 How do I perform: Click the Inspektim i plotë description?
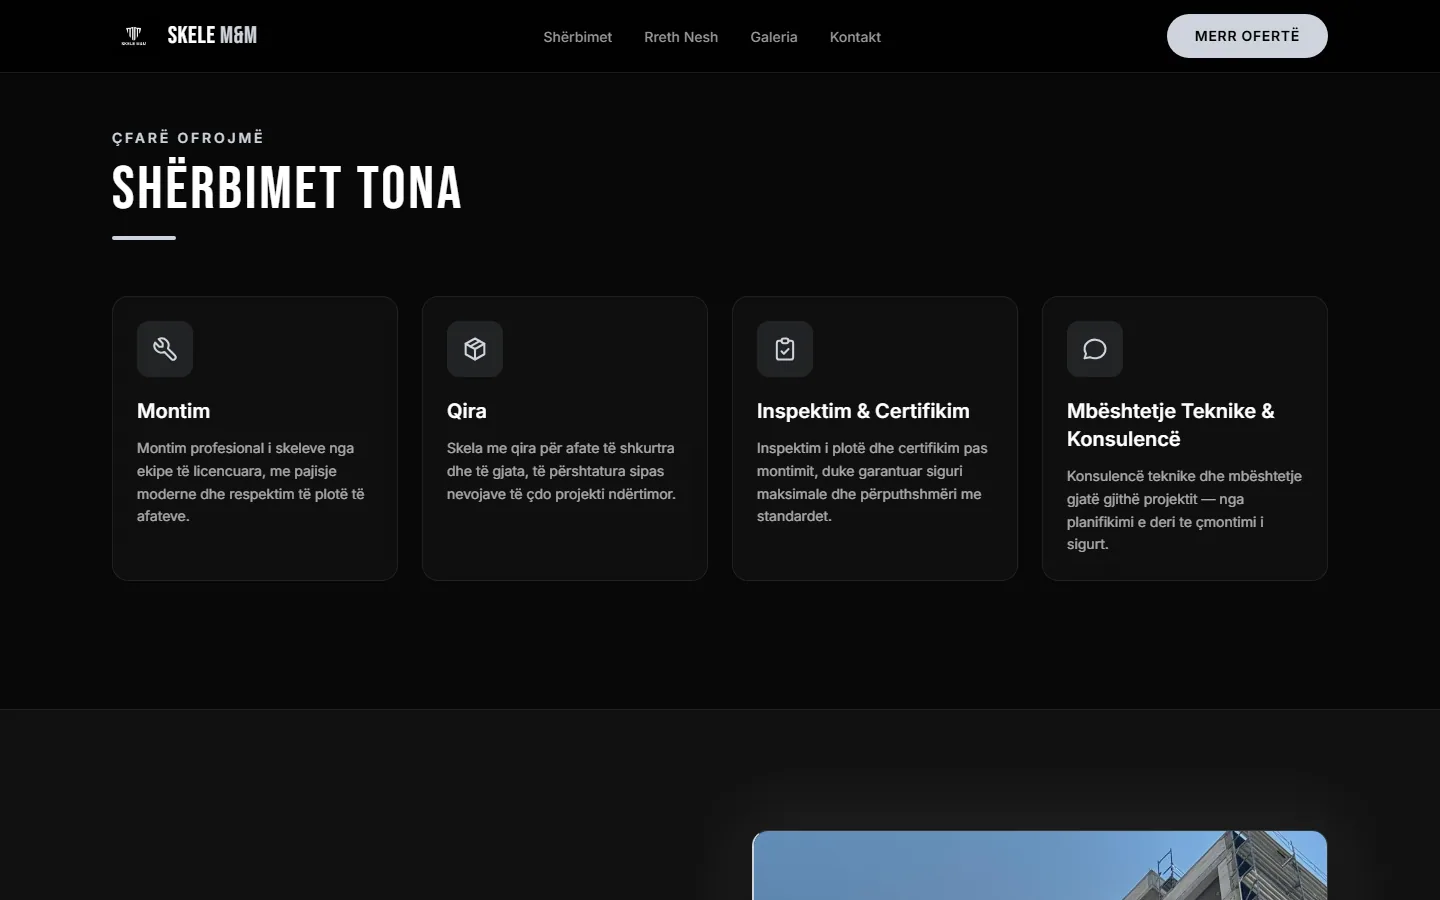pyautogui.click(x=872, y=482)
